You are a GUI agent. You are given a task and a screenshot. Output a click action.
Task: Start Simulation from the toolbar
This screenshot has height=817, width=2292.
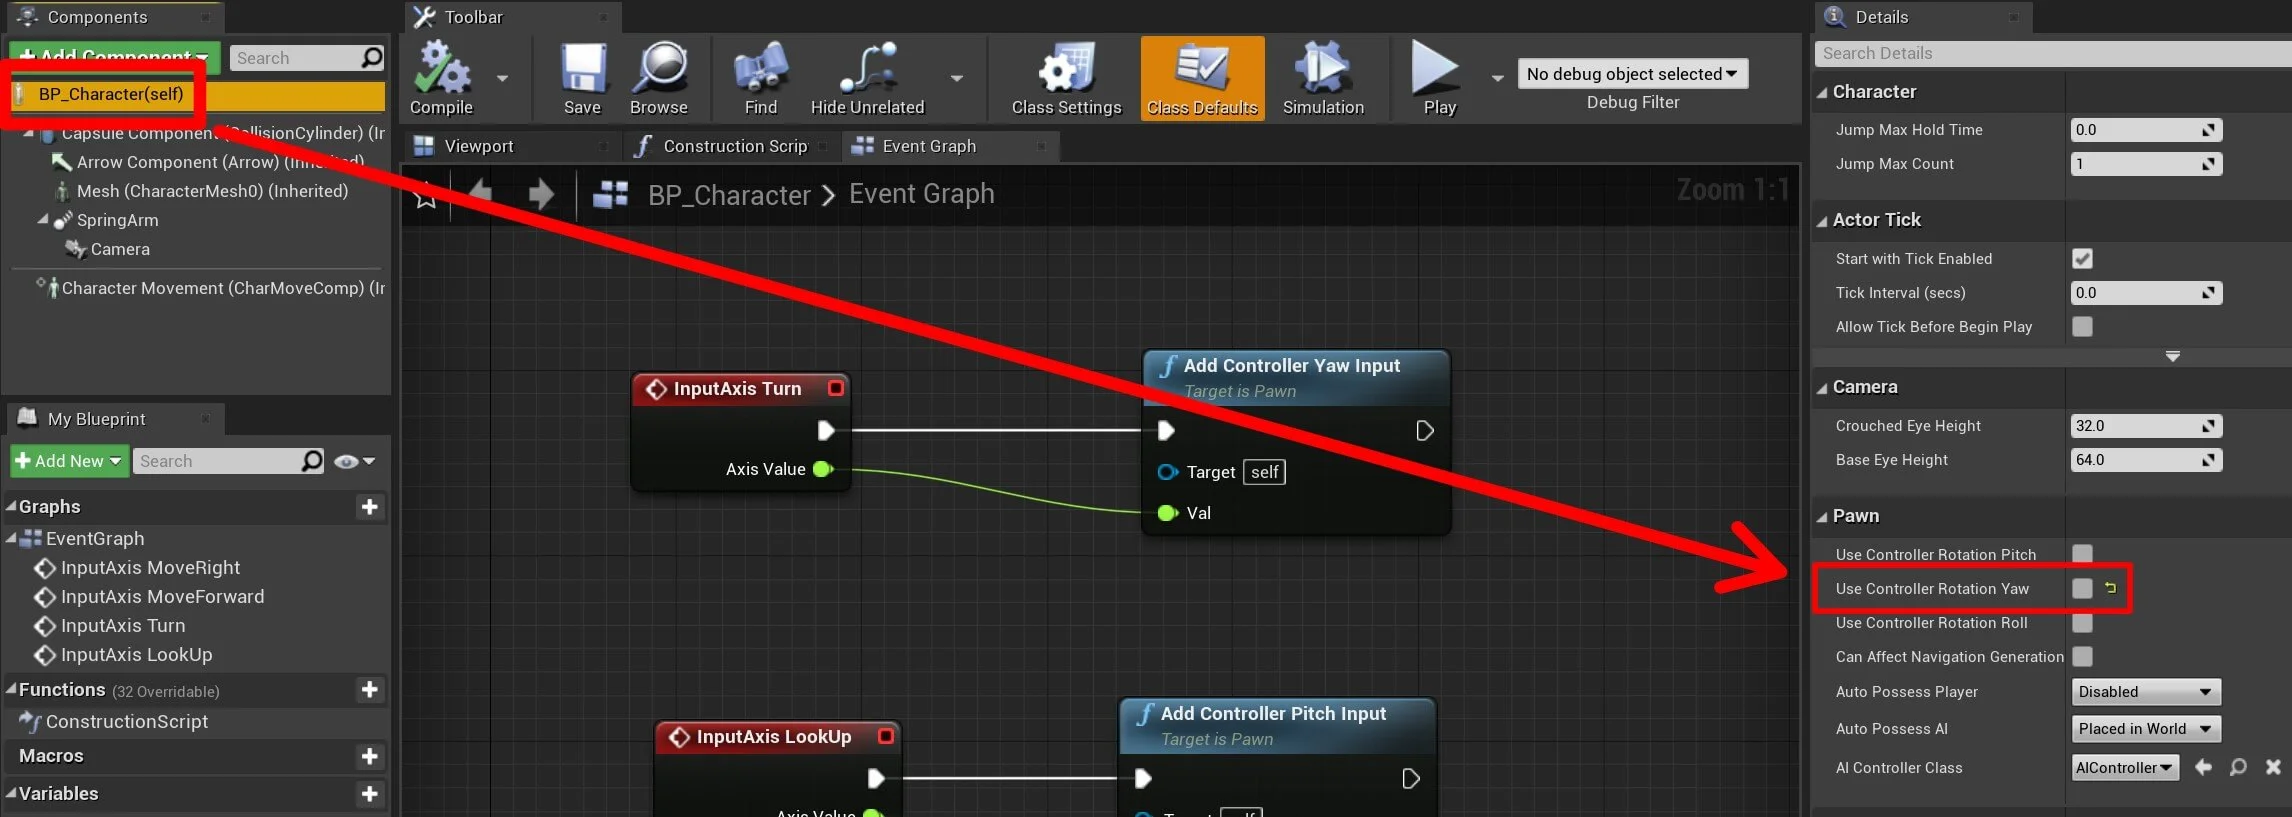(x=1322, y=70)
